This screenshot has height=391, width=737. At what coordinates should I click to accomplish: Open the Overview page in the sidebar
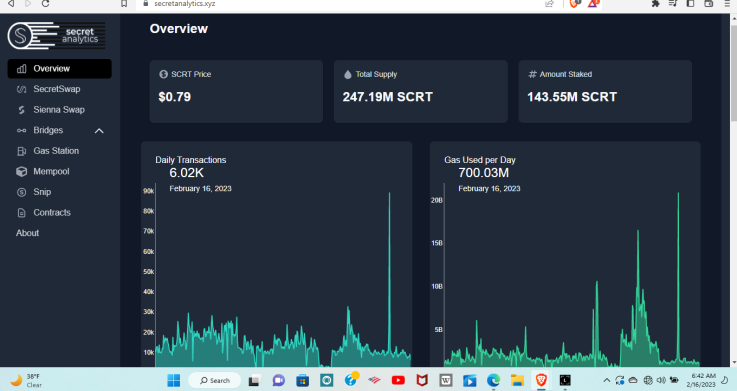(60, 69)
